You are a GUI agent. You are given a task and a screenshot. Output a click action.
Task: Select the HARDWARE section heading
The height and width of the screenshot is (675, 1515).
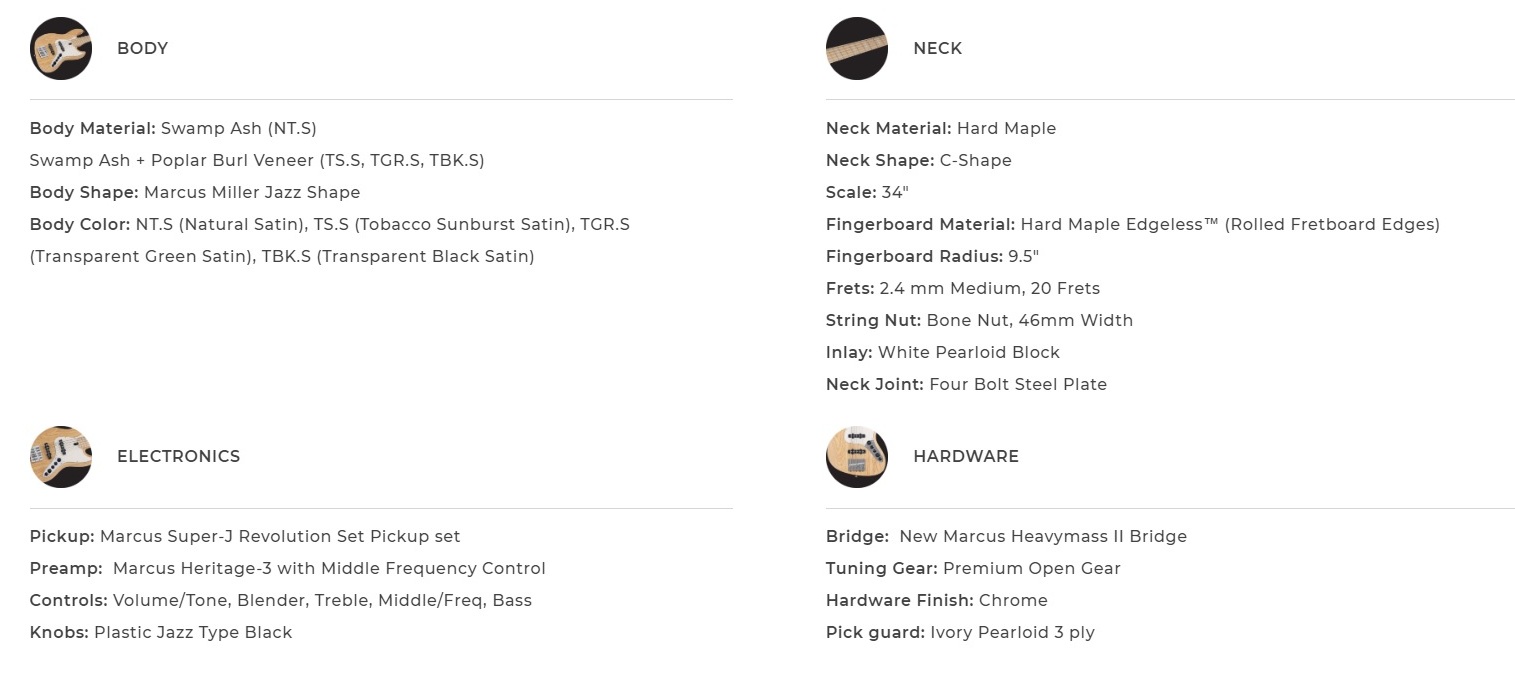pyautogui.click(x=965, y=456)
